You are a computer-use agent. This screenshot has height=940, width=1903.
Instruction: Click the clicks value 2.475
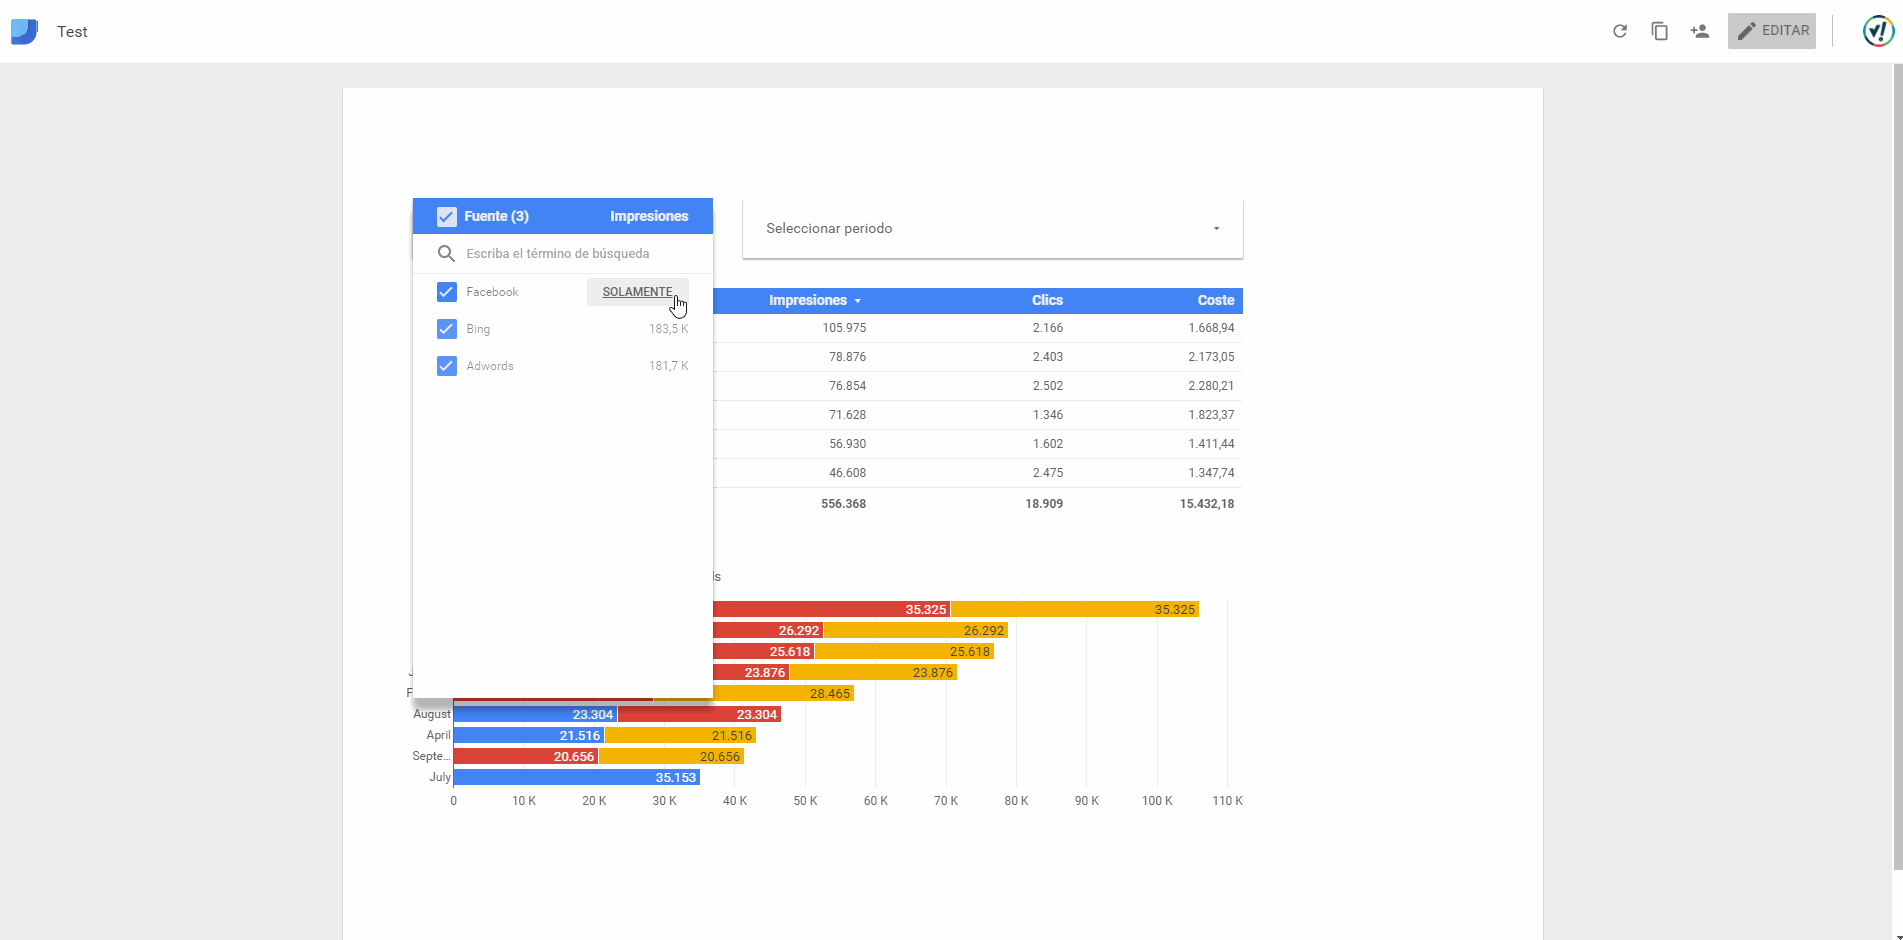1048,473
